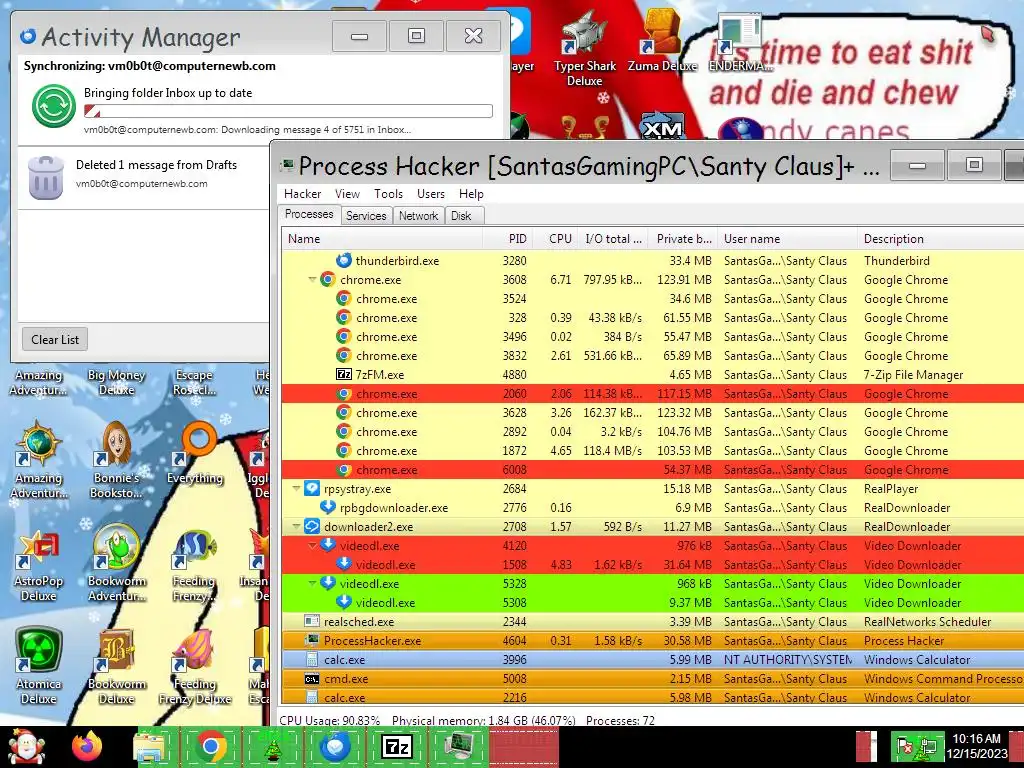This screenshot has height=768, width=1024.
Task: Collapse the videodl.exe PID 4120 tree
Action: (x=313, y=545)
